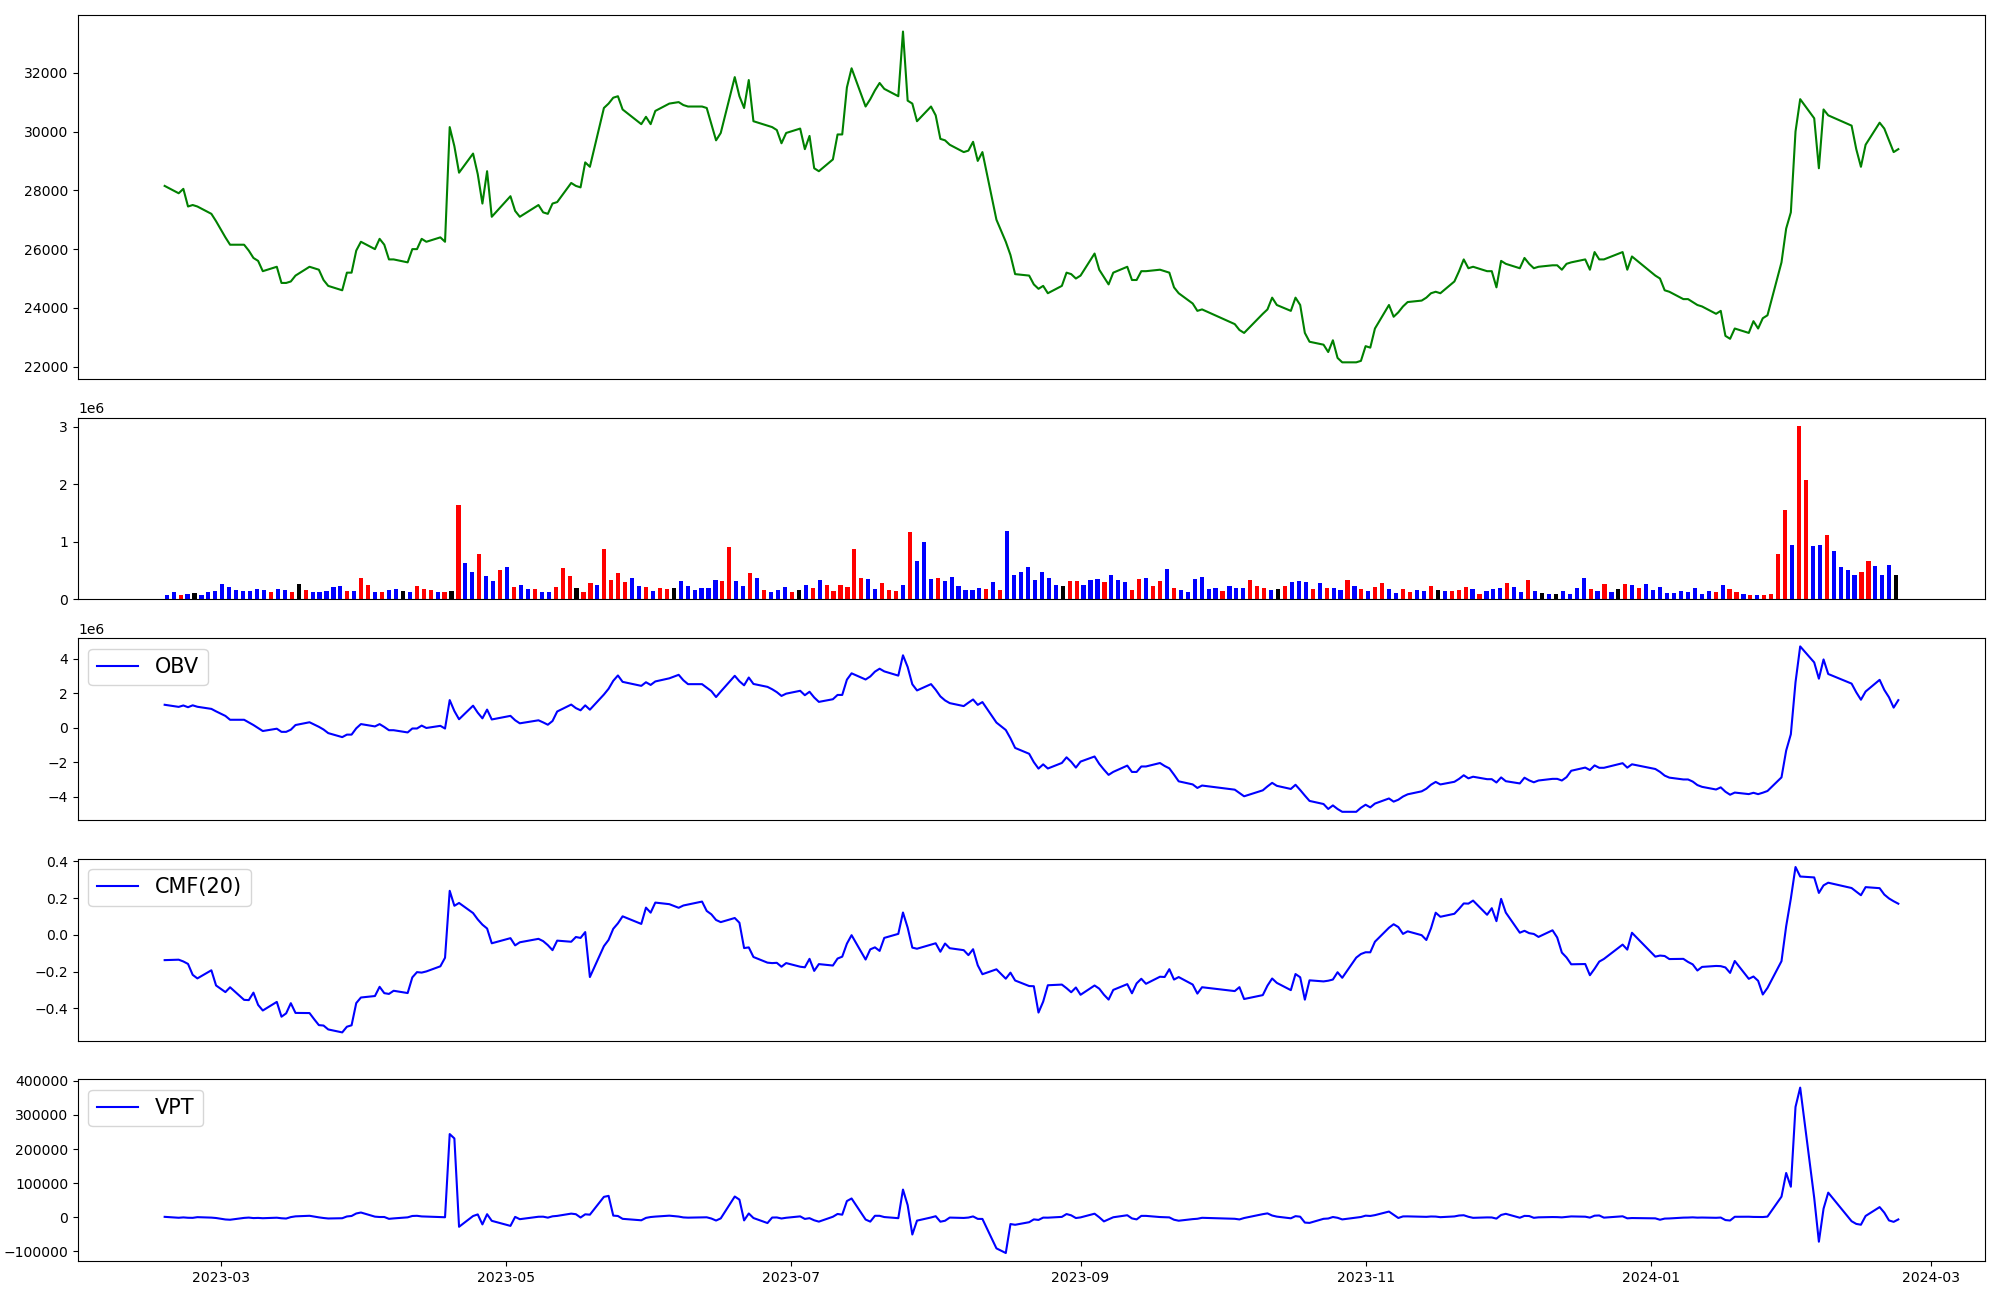
Task: Click the 2023-09 x-axis date label
Action: [1080, 1276]
